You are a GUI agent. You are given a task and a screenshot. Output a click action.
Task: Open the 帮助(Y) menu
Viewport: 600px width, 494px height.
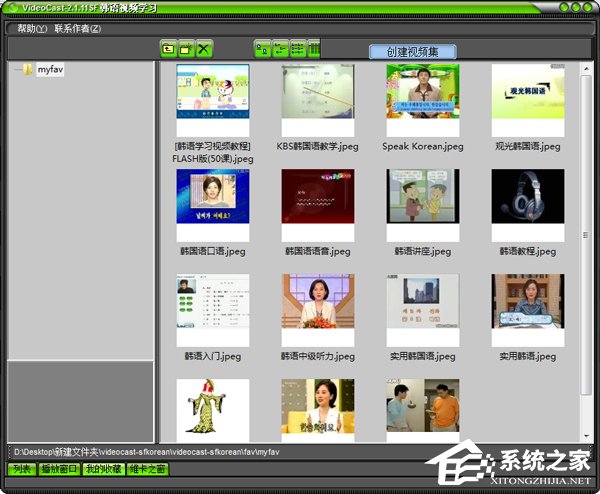pos(32,28)
